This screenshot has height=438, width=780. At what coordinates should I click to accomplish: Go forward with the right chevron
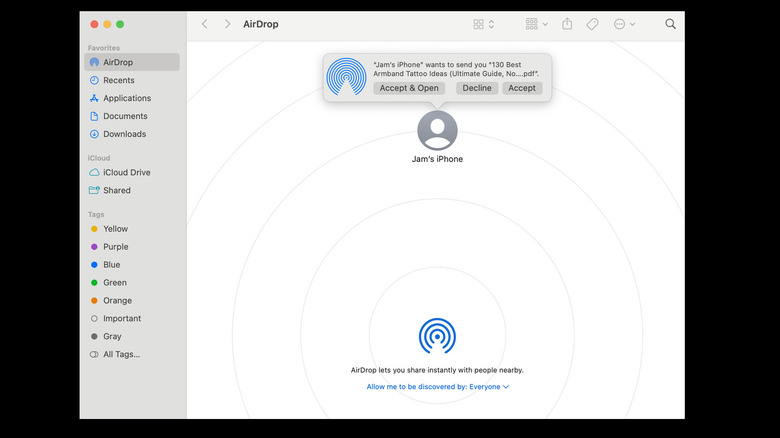point(227,24)
